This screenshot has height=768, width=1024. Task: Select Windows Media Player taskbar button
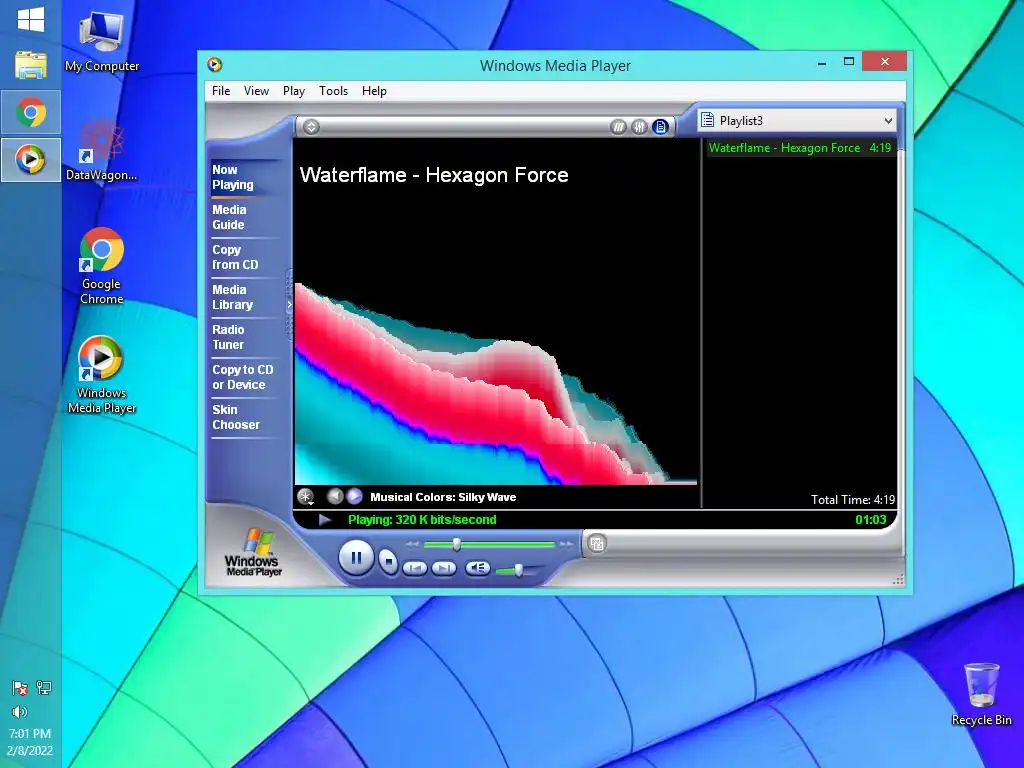point(31,159)
